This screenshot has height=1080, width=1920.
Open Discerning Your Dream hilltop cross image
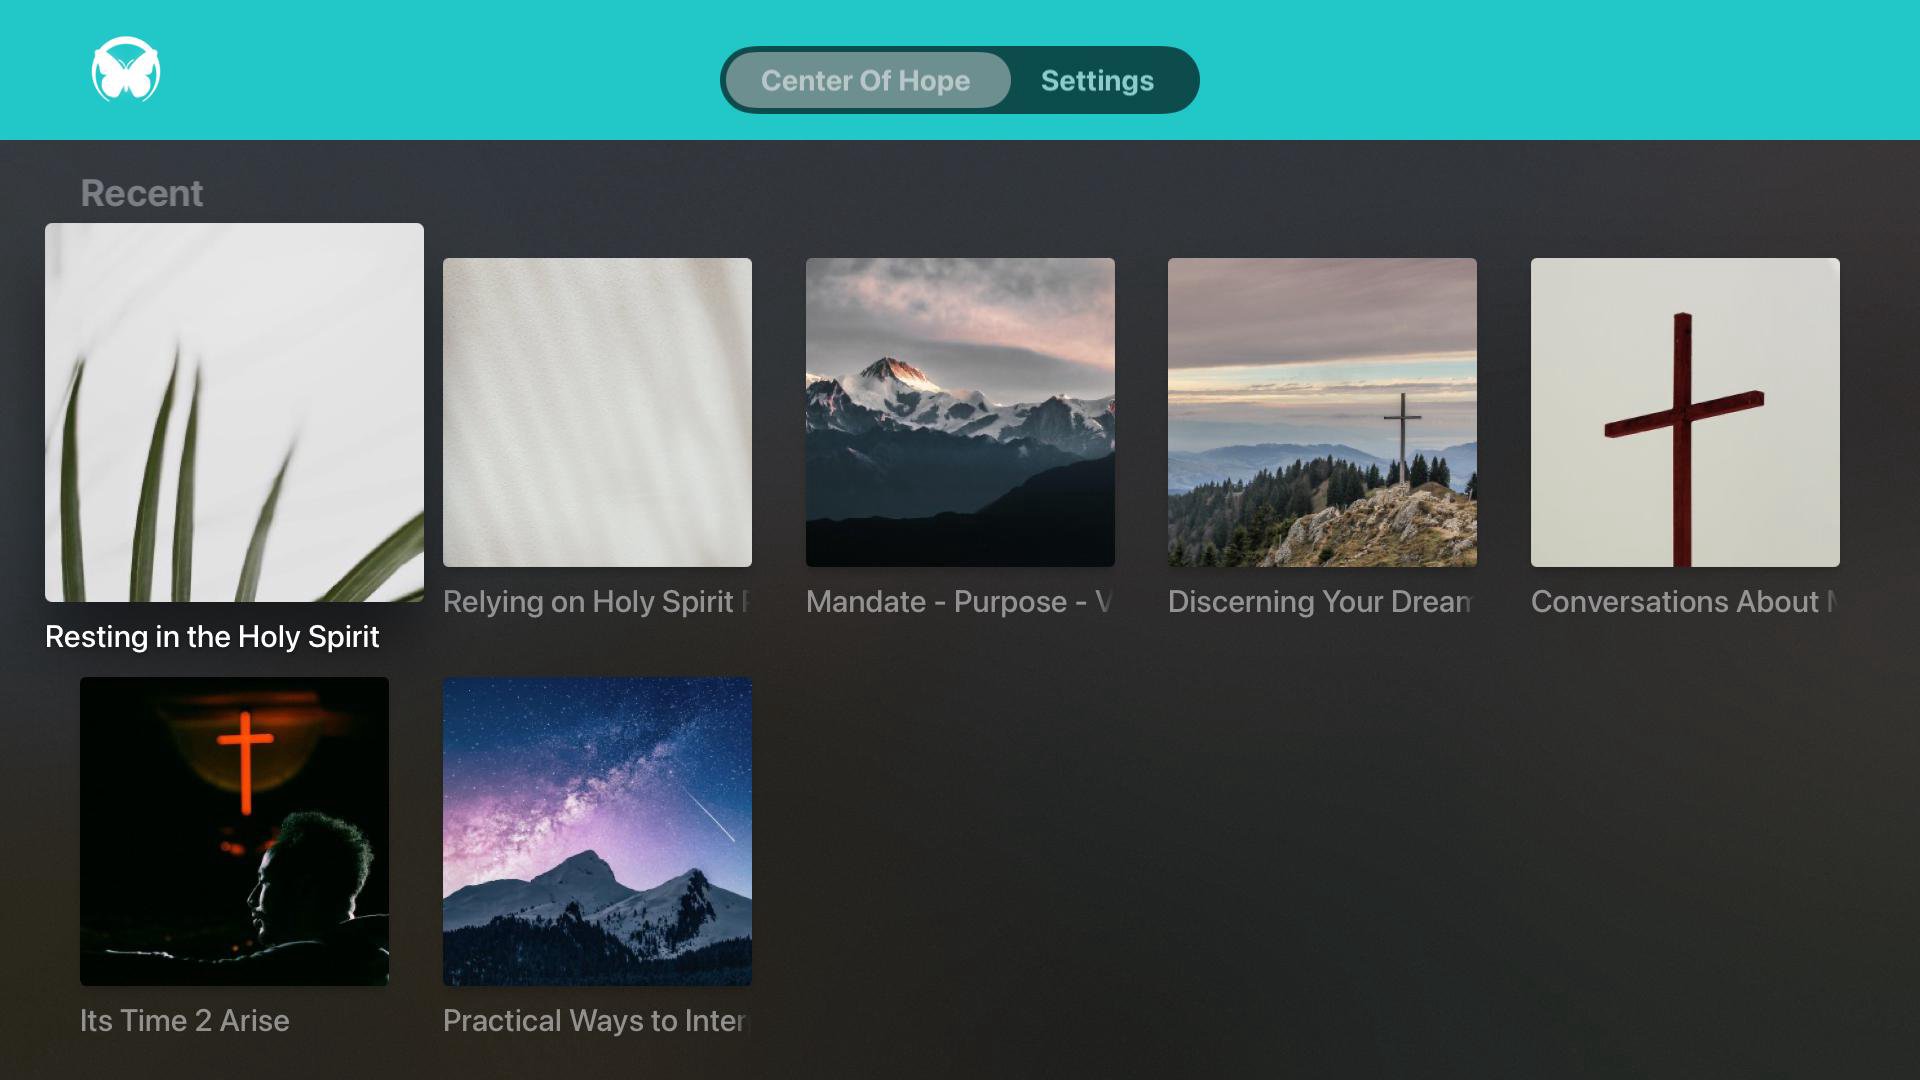click(x=1322, y=412)
